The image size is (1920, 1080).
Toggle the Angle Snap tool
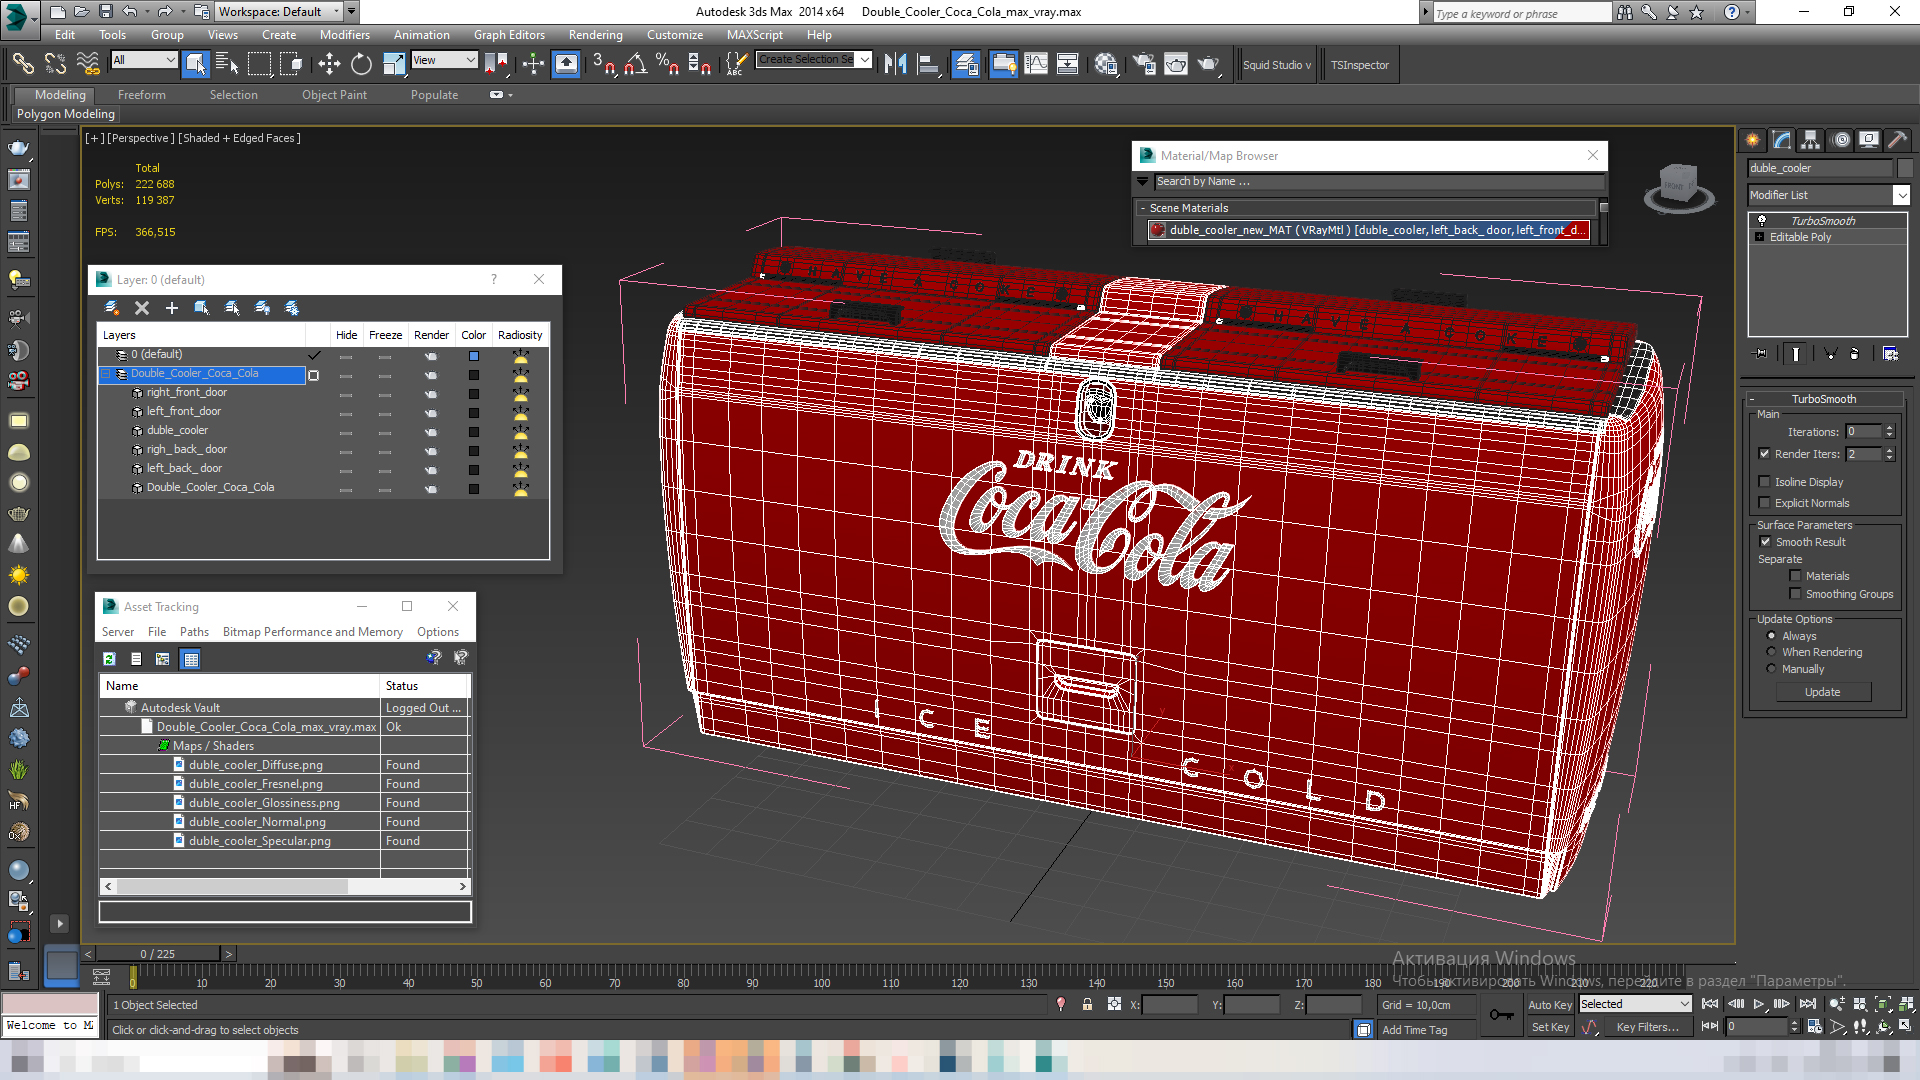coord(635,64)
